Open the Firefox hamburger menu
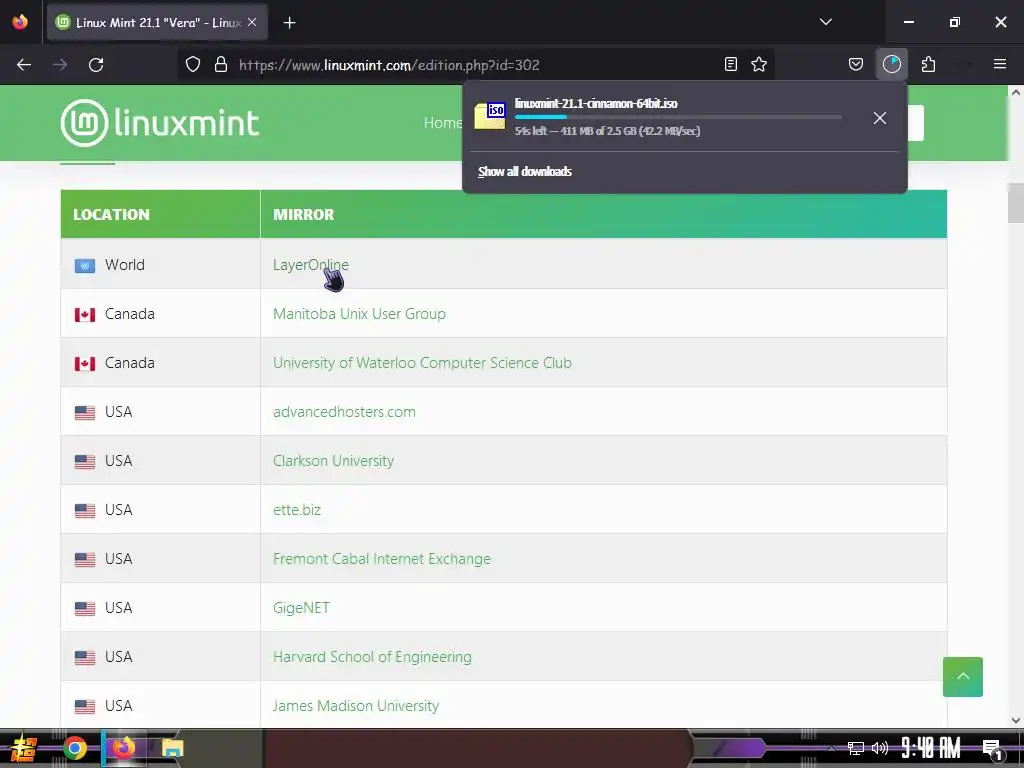 point(999,64)
